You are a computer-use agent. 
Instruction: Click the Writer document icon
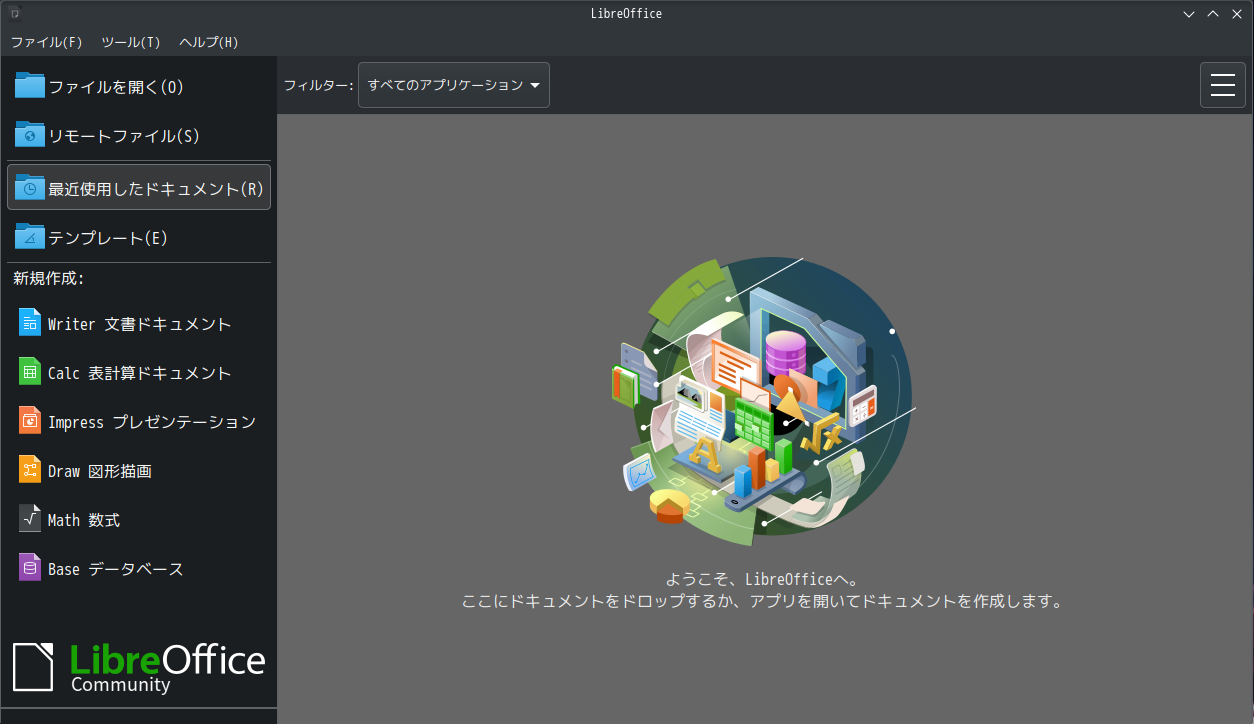click(30, 323)
